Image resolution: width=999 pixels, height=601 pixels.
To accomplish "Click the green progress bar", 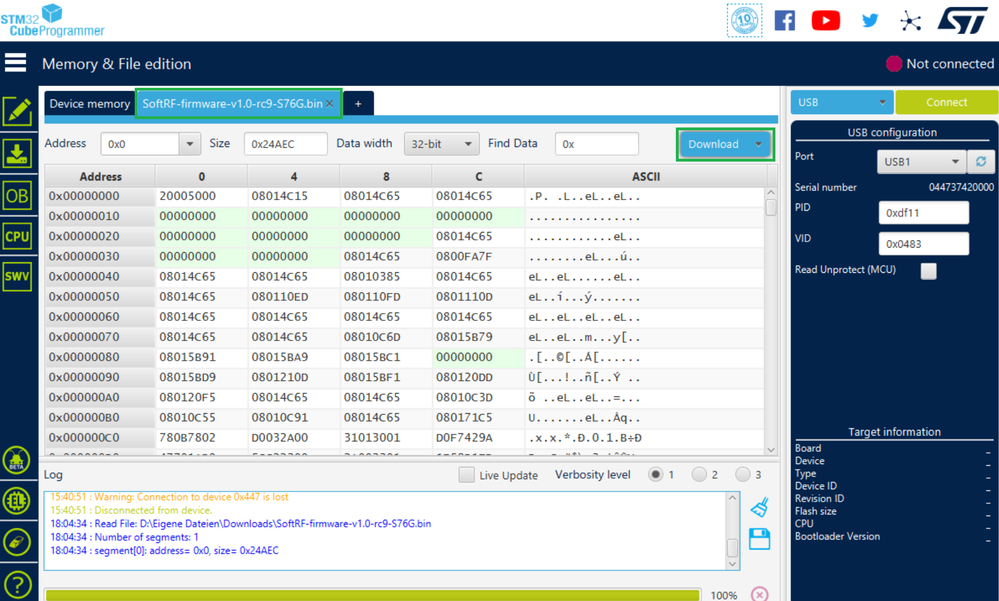I will [373, 595].
